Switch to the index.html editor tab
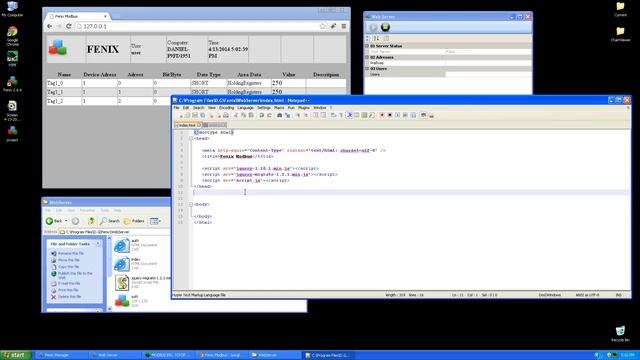Viewport: 640px width, 360px height. 187,125
